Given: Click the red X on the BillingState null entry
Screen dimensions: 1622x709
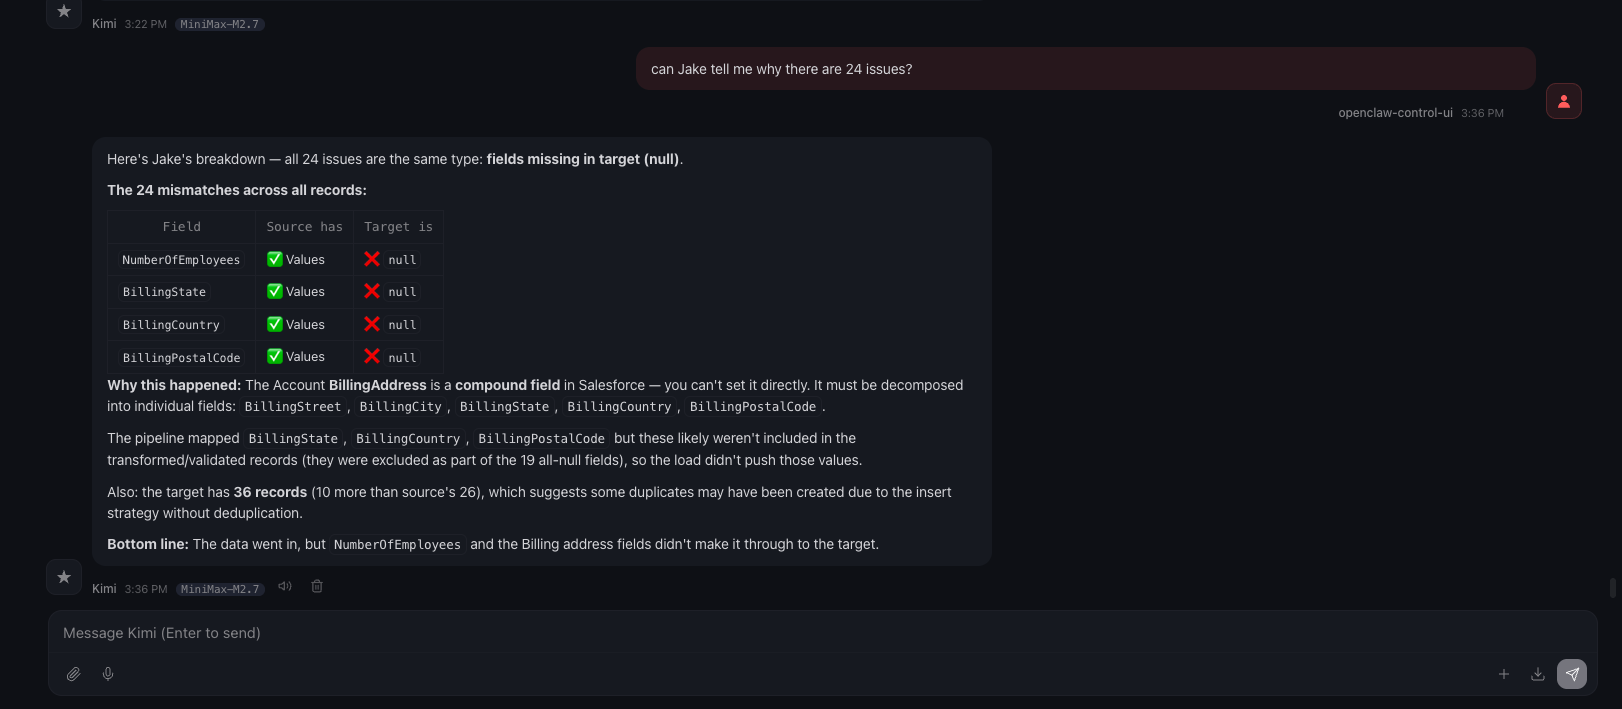Looking at the screenshot, I should tap(374, 291).
